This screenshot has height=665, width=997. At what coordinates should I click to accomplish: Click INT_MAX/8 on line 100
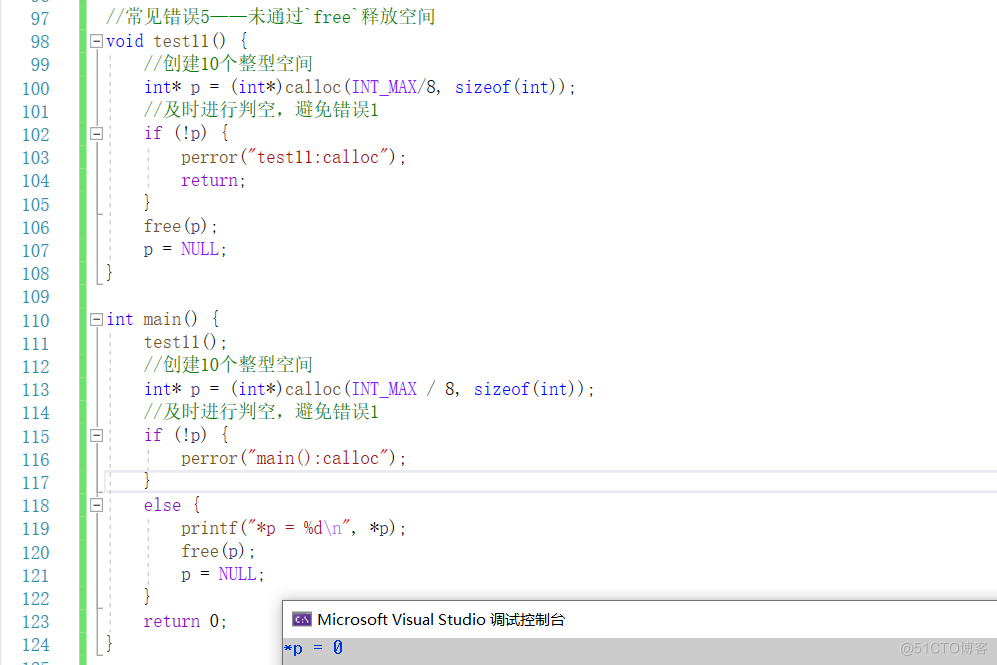pyautogui.click(x=394, y=87)
